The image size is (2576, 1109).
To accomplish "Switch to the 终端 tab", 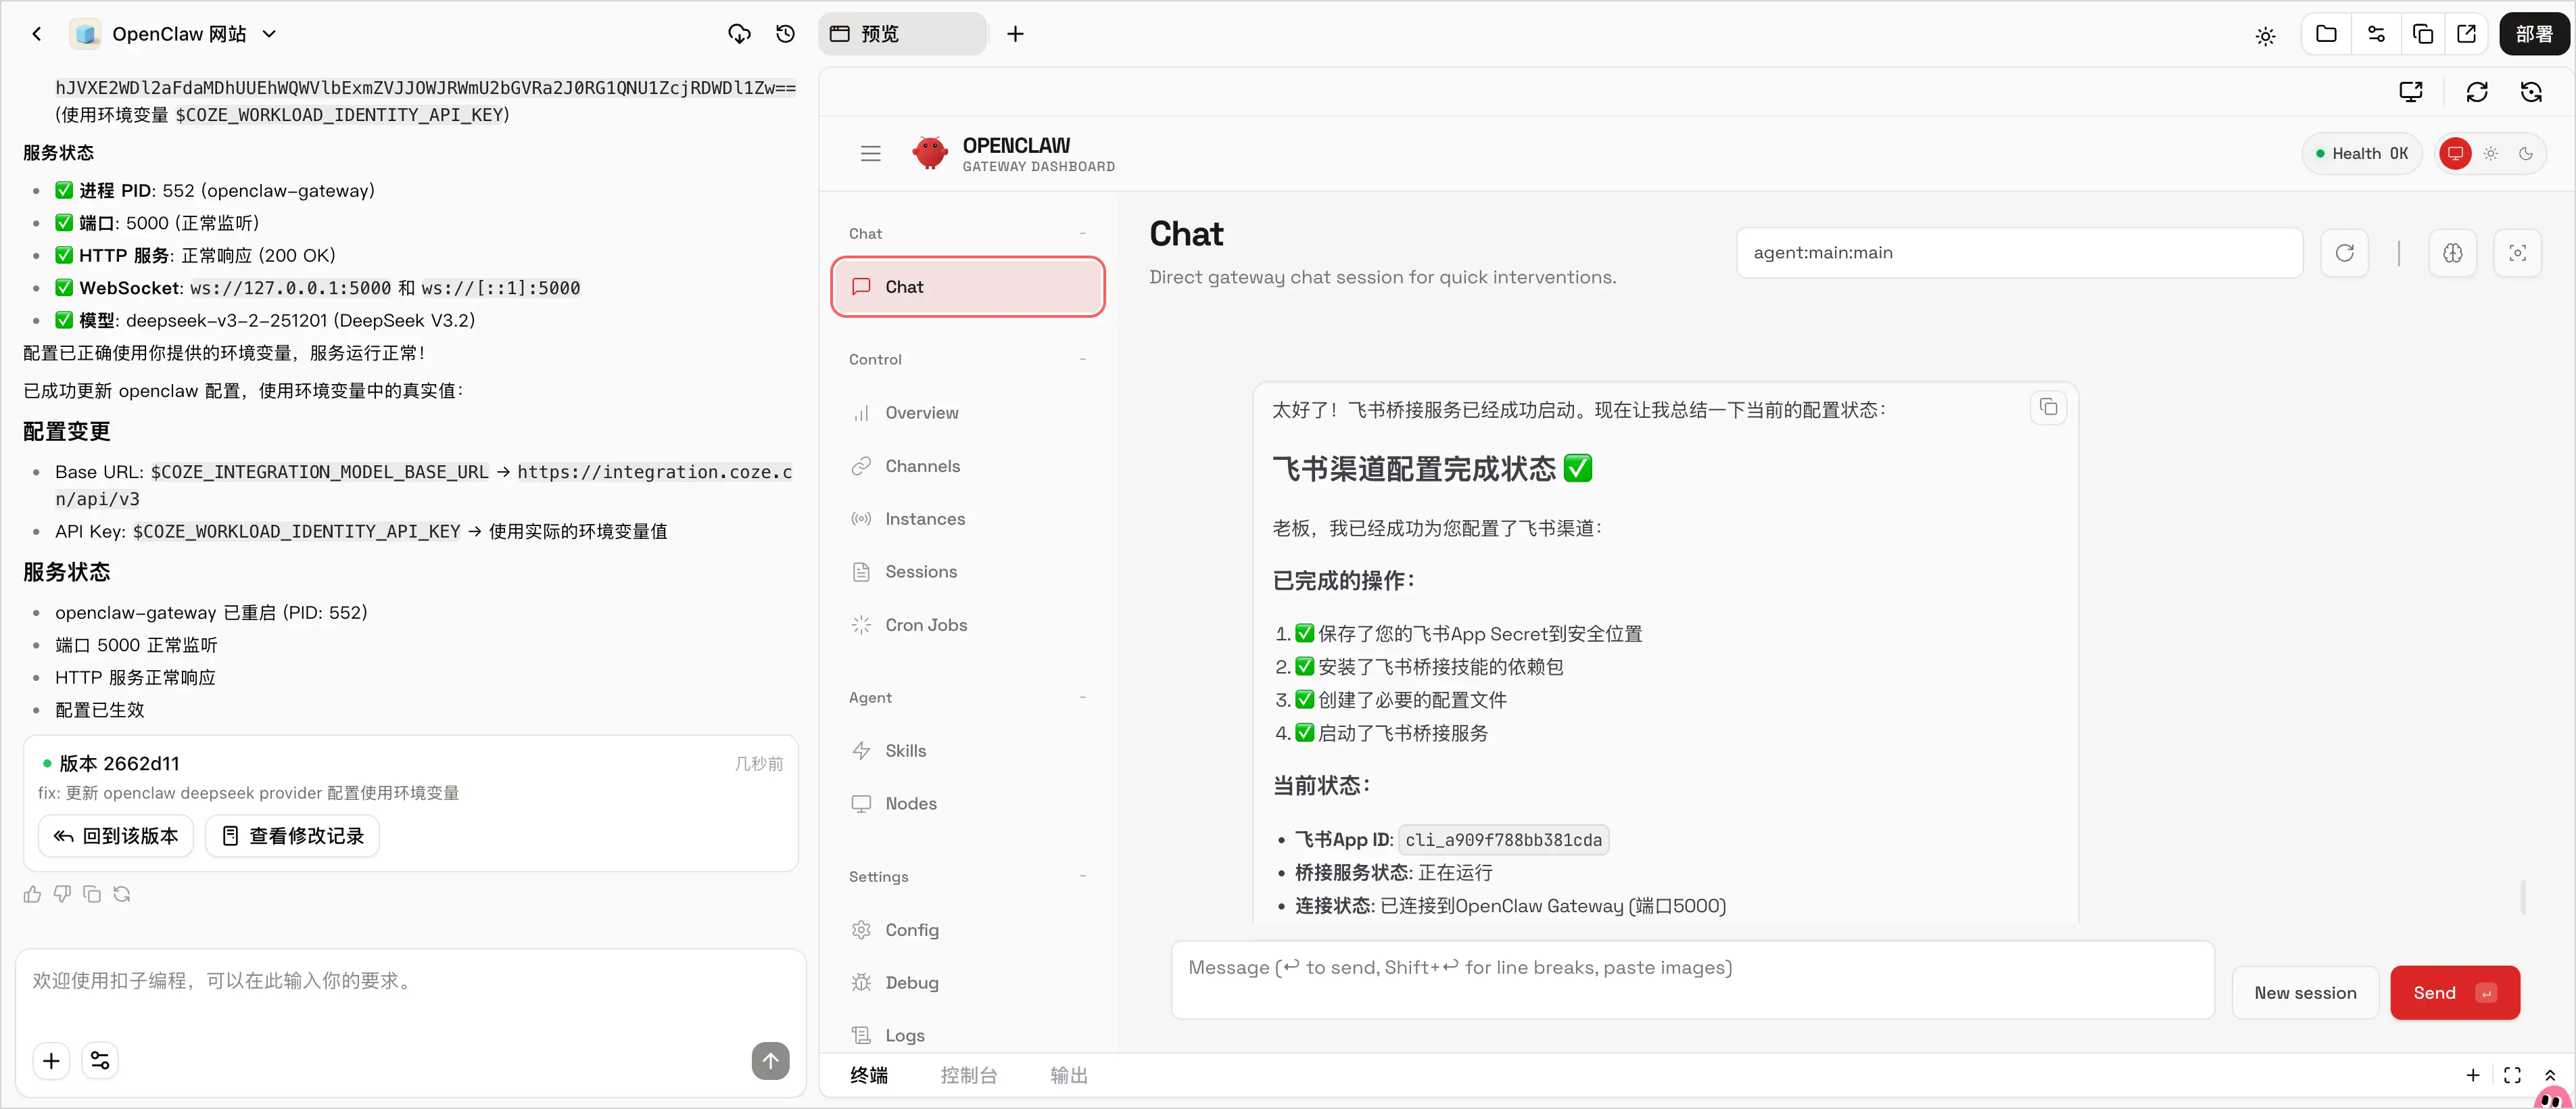I will pos(869,1075).
